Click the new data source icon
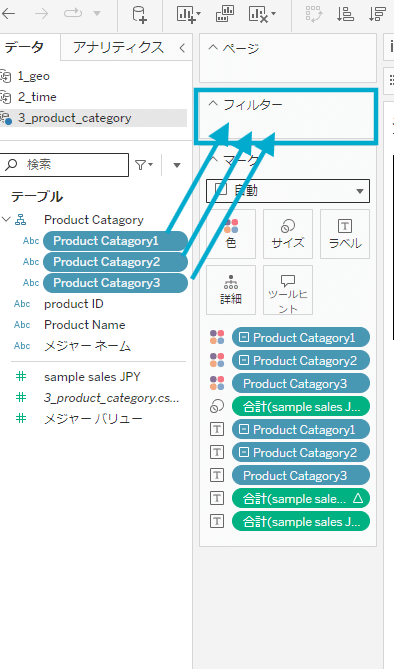 (x=140, y=14)
